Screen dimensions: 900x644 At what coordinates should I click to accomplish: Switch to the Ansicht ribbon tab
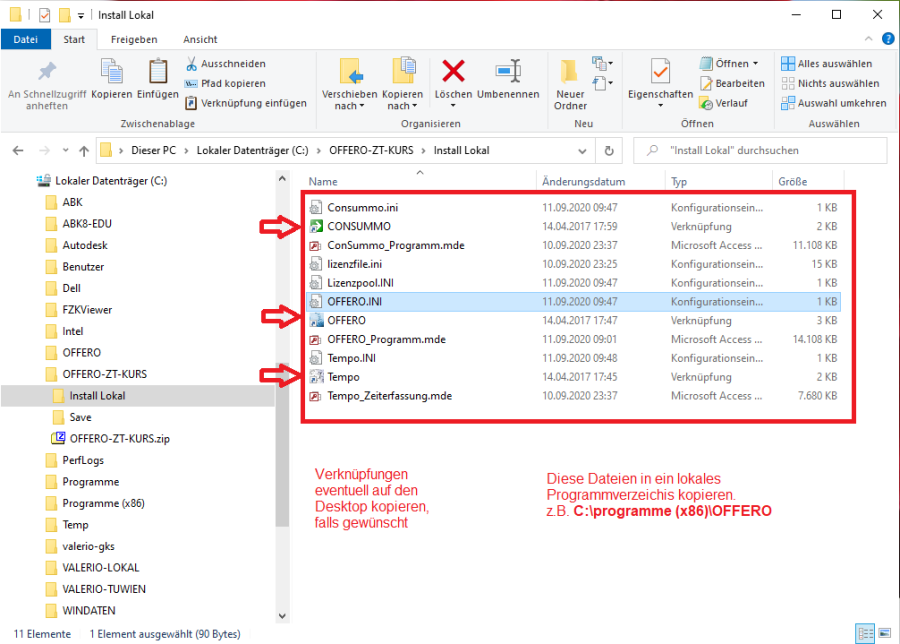(200, 40)
